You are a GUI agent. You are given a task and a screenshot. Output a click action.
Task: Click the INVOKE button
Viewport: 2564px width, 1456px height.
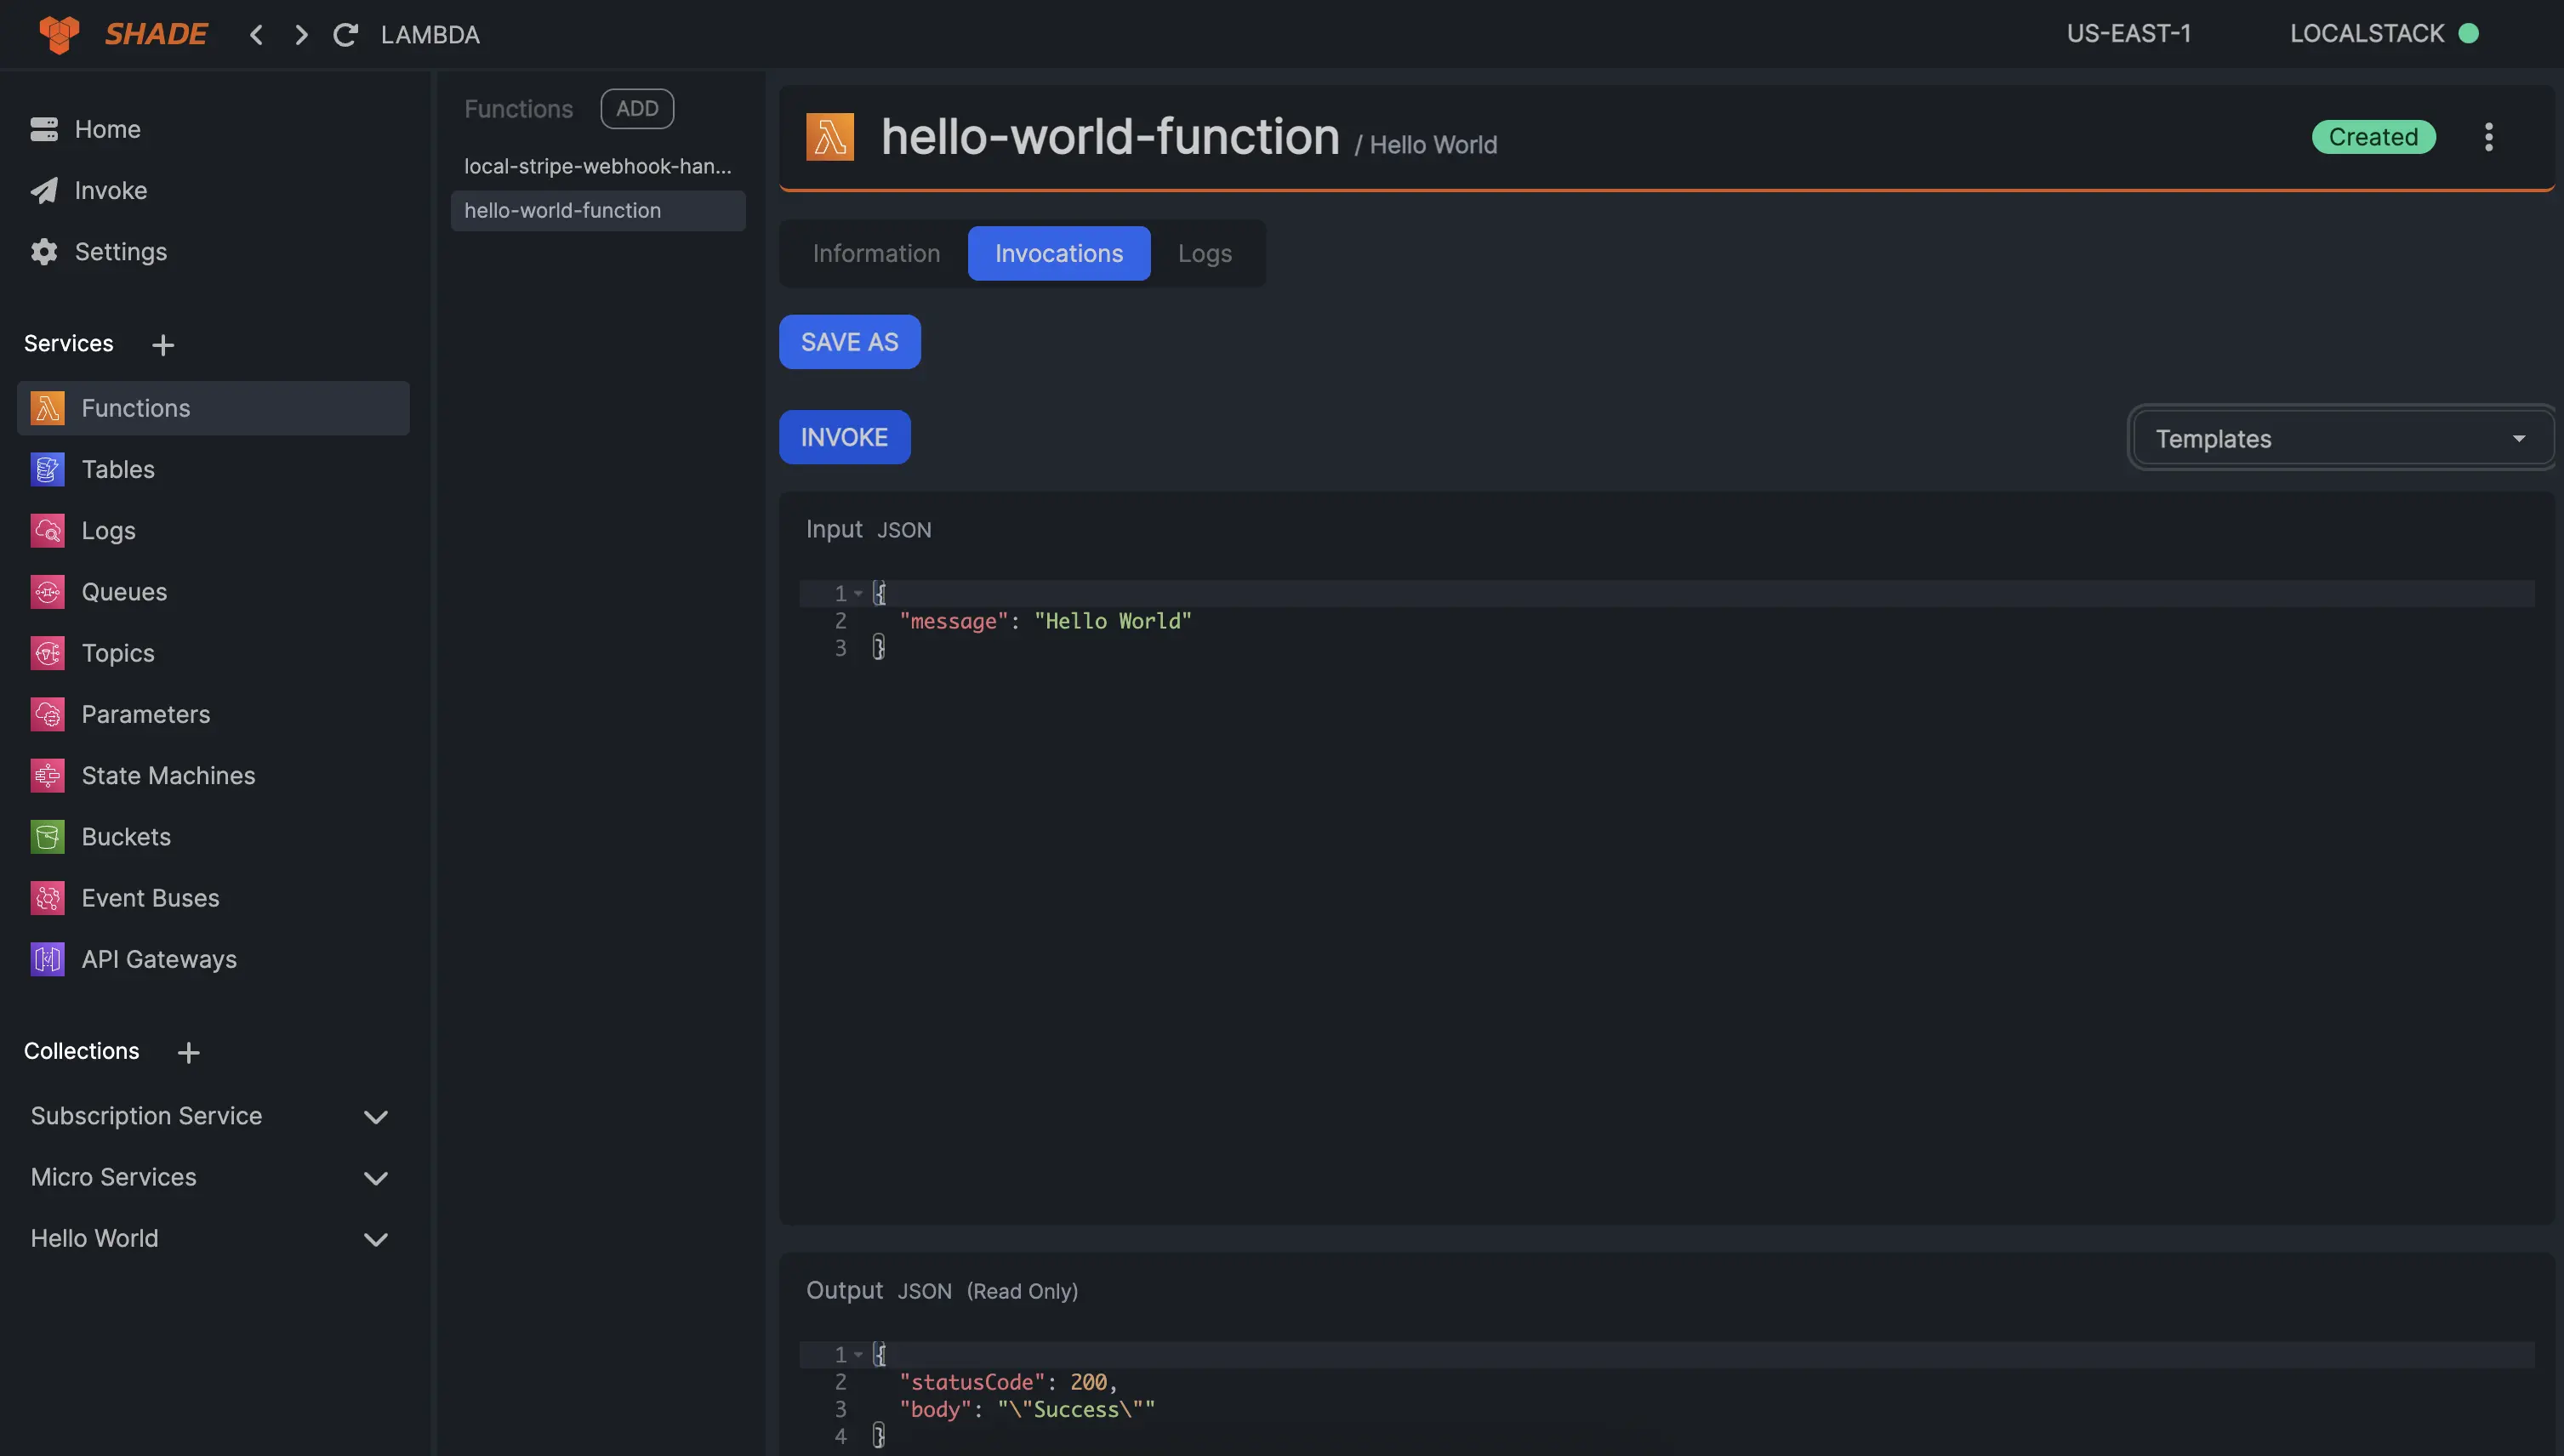point(845,437)
